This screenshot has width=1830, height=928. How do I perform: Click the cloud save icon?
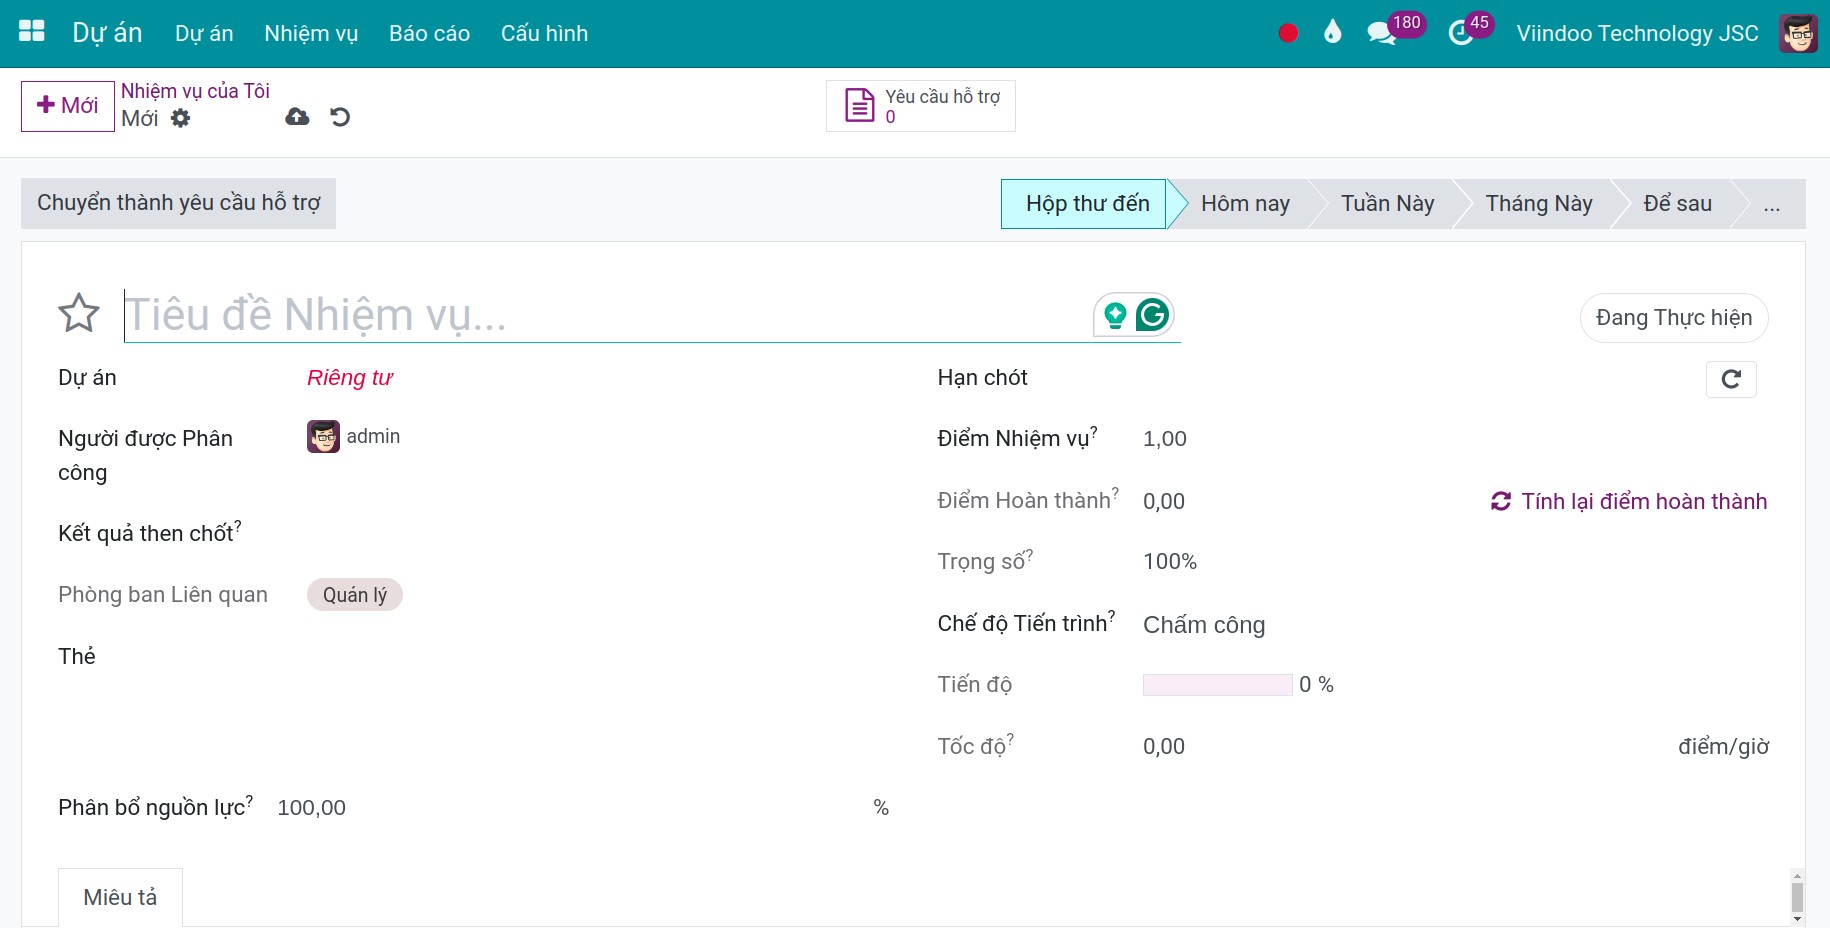(x=297, y=117)
